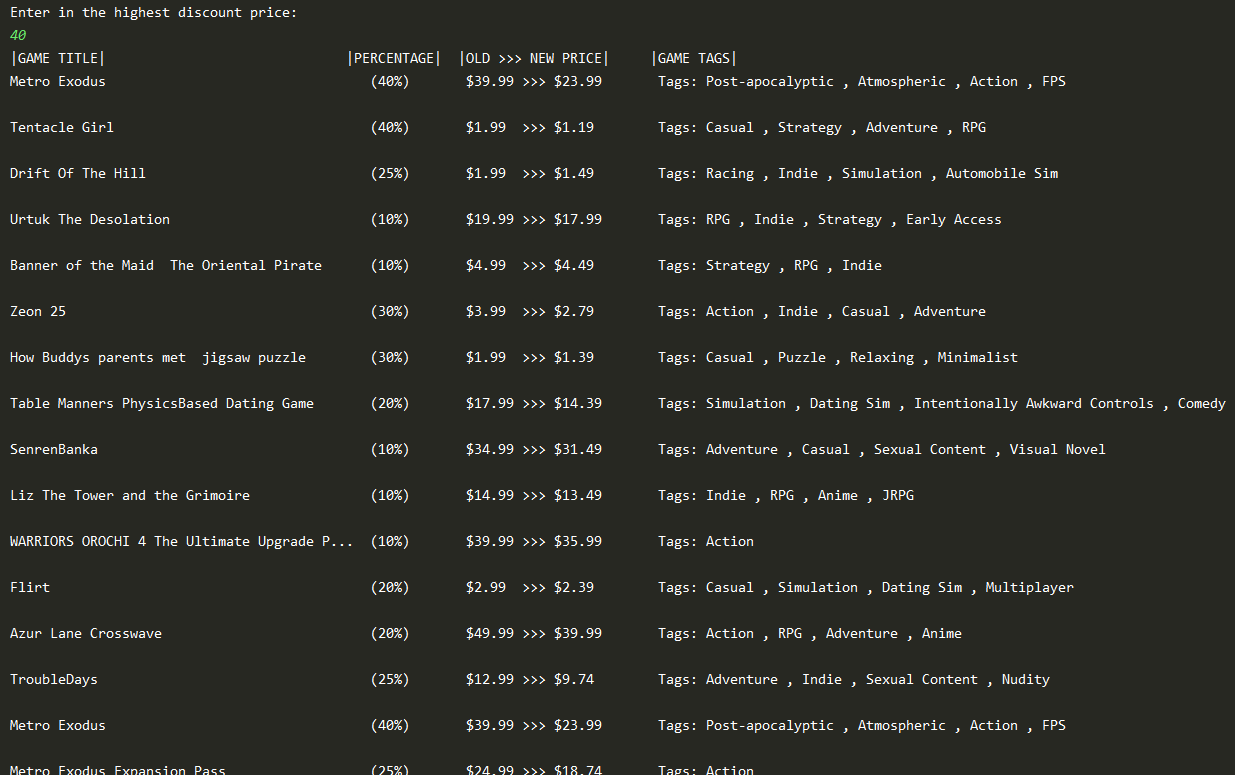Click "(25%)" in the Drift Of The Hill row
Screen dimensions: 1235x775
coord(390,173)
